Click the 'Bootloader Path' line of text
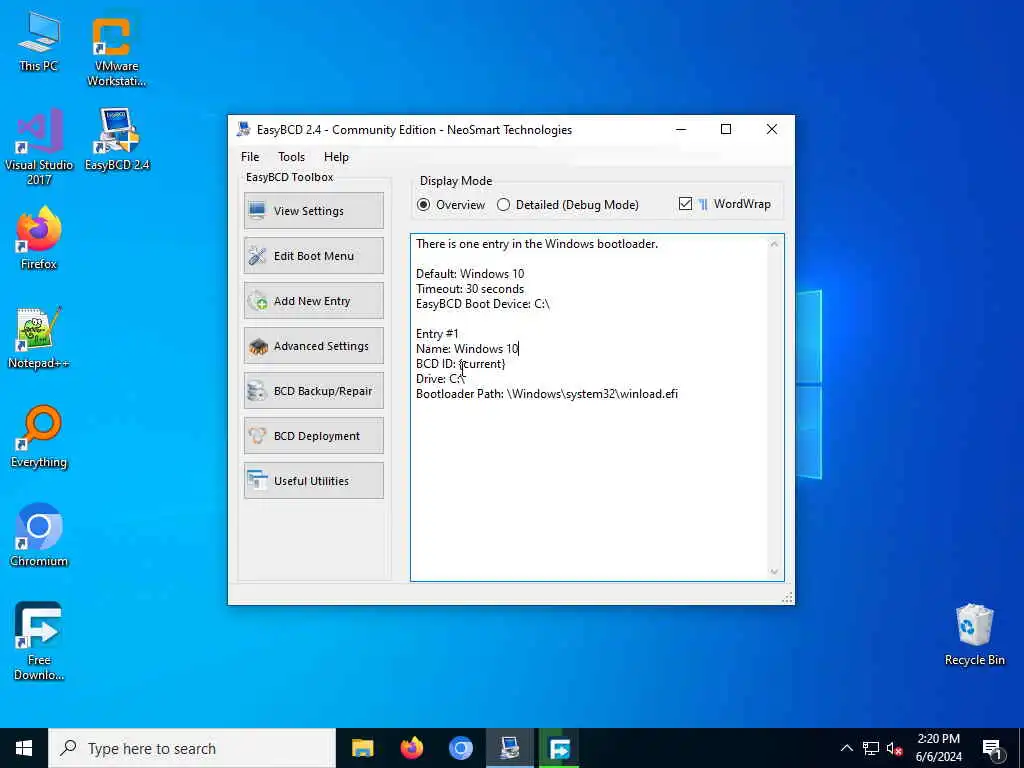Image resolution: width=1024 pixels, height=768 pixels. tap(547, 394)
